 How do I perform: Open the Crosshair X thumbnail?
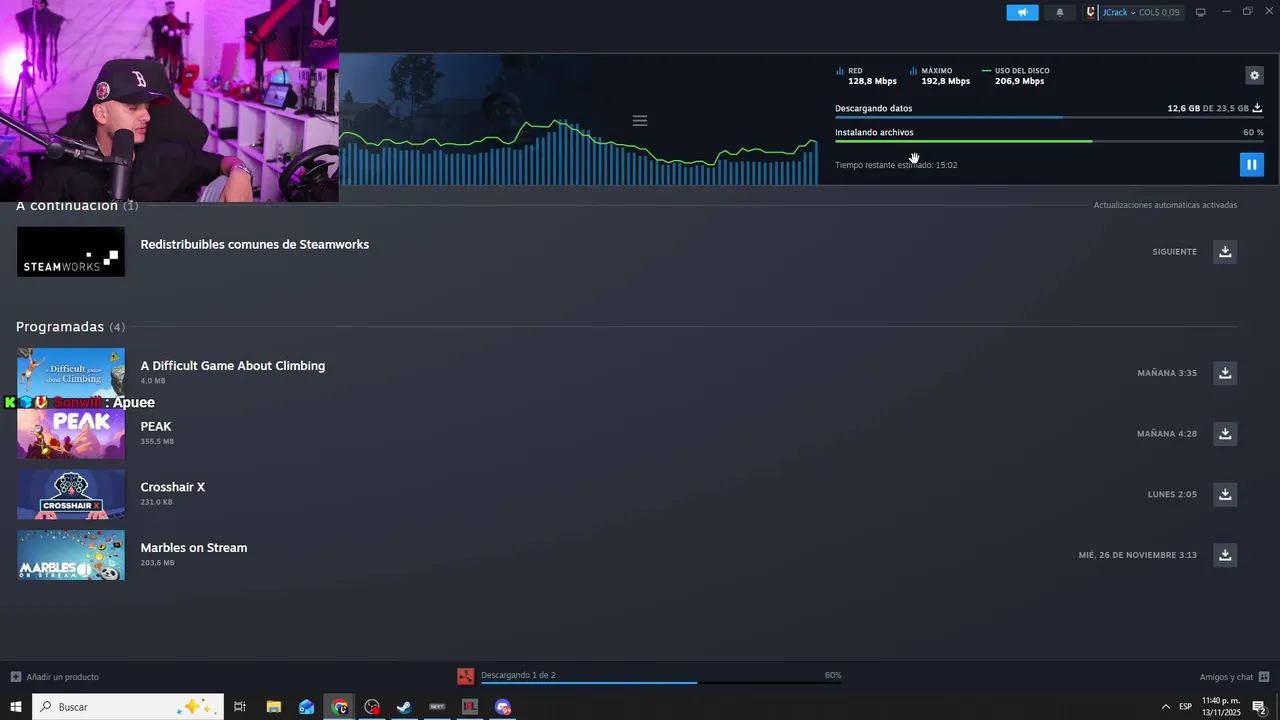pyautogui.click(x=71, y=494)
